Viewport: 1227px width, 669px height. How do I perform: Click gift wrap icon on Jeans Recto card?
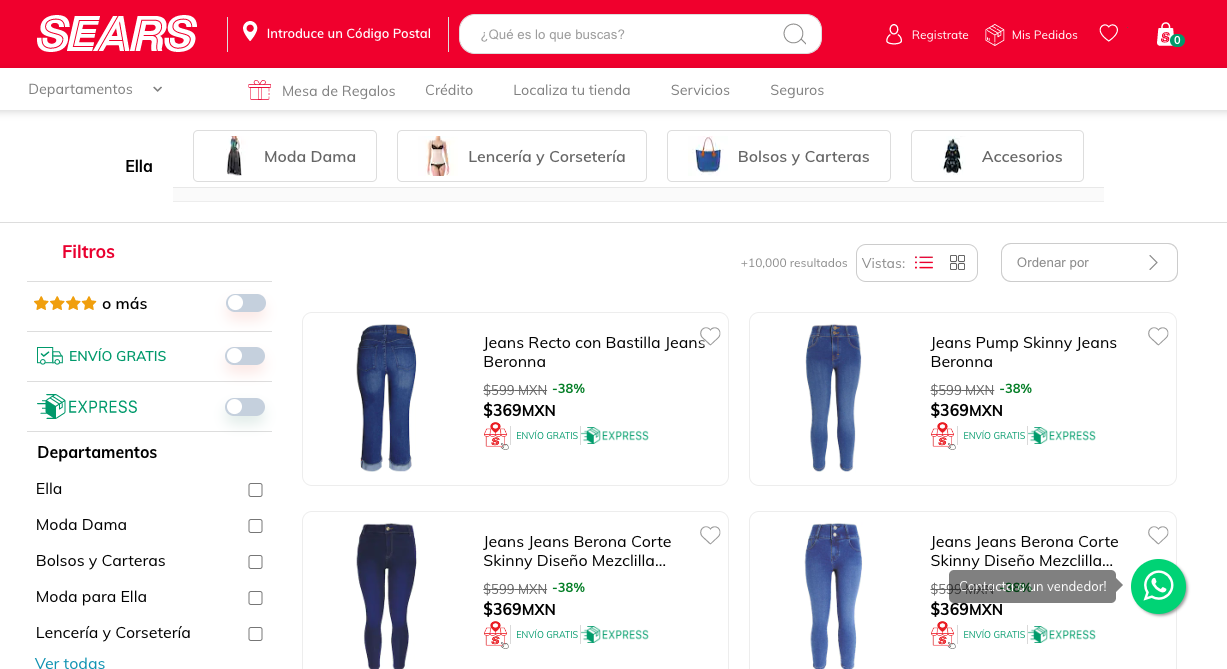click(496, 436)
